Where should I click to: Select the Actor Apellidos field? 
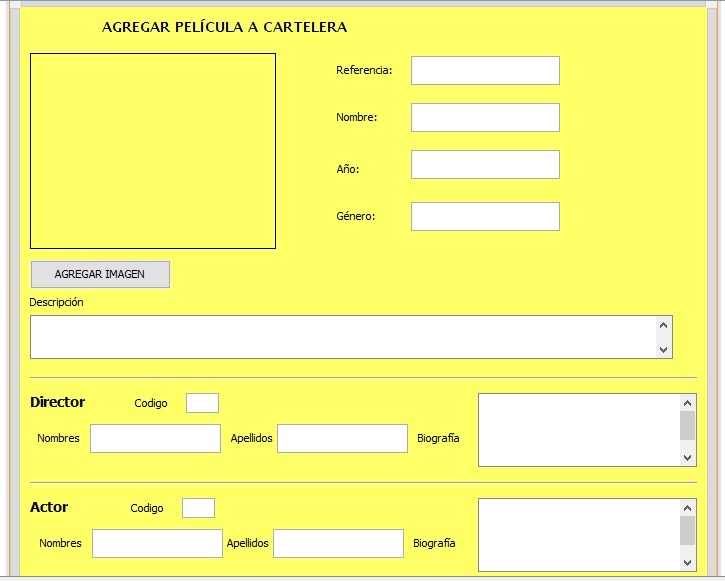[338, 544]
